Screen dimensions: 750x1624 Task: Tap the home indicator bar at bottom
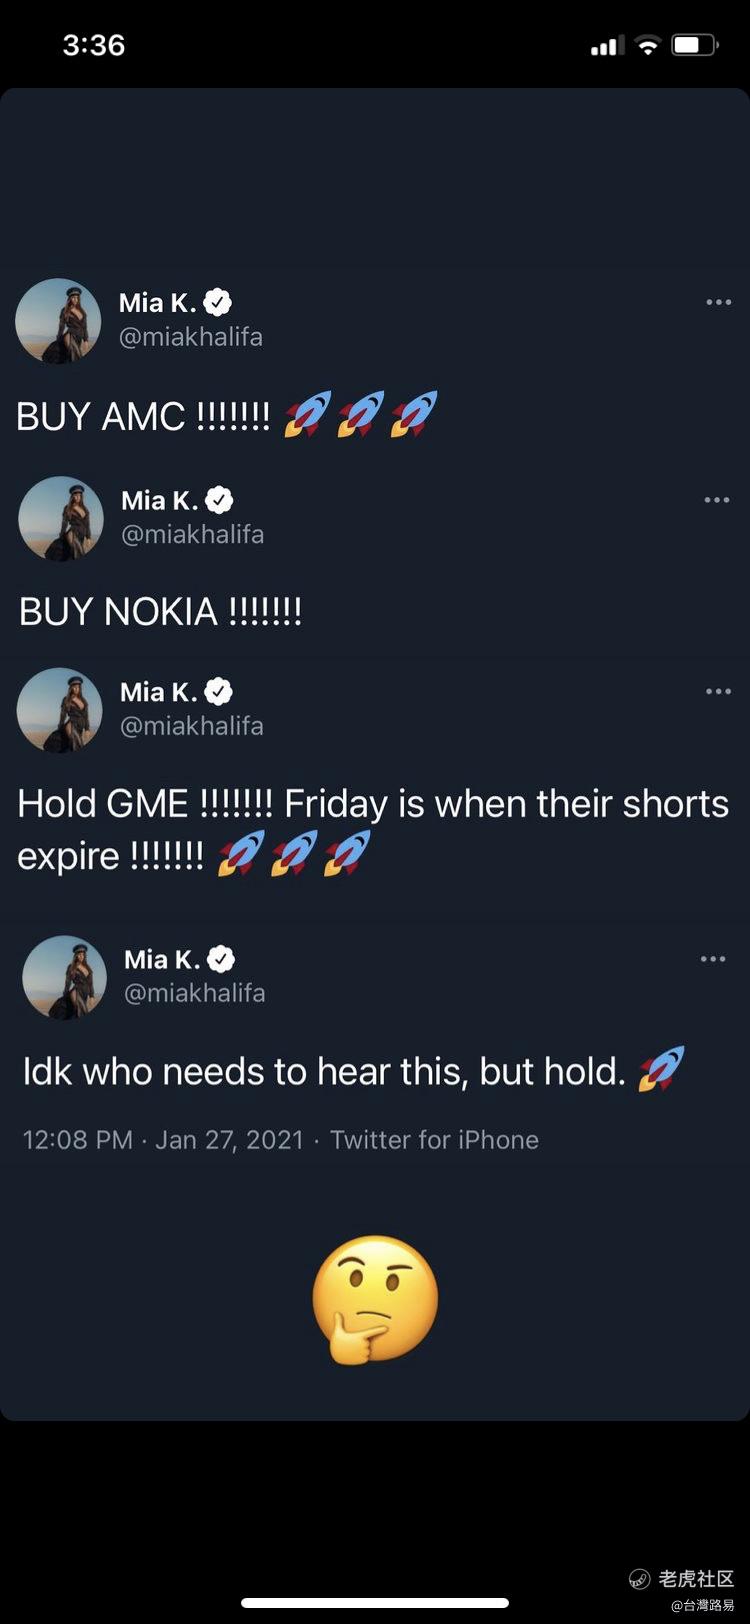click(x=375, y=1603)
